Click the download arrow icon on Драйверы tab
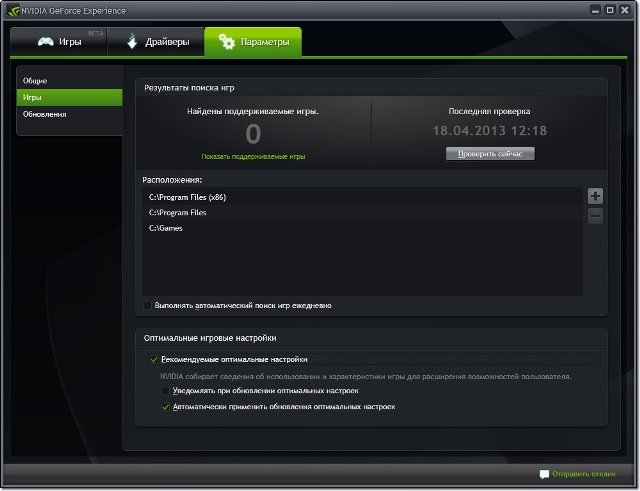This screenshot has height=491, width=640. tap(132, 41)
